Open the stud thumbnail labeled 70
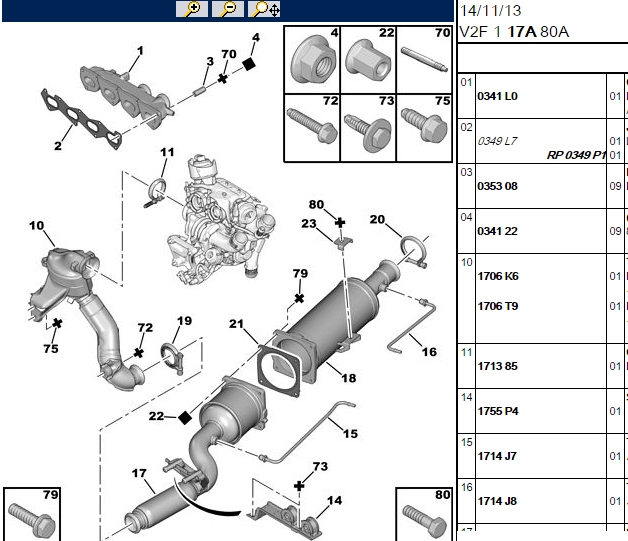 tap(424, 60)
